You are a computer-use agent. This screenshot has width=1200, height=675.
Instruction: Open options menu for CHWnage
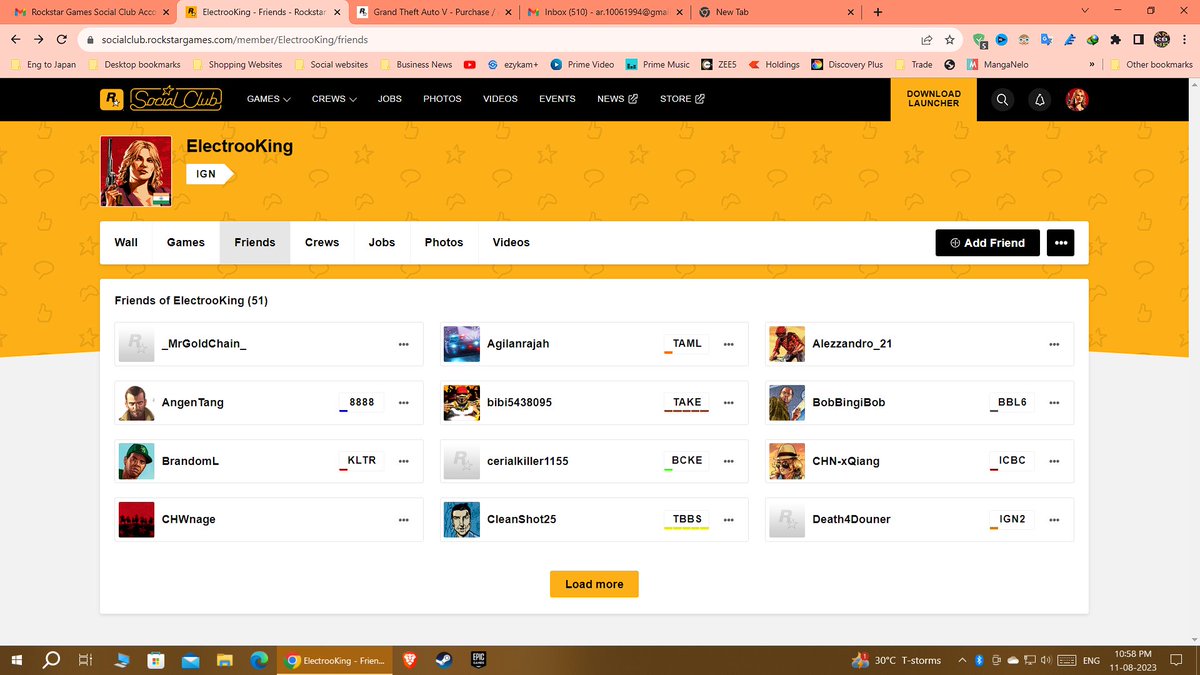pos(403,520)
